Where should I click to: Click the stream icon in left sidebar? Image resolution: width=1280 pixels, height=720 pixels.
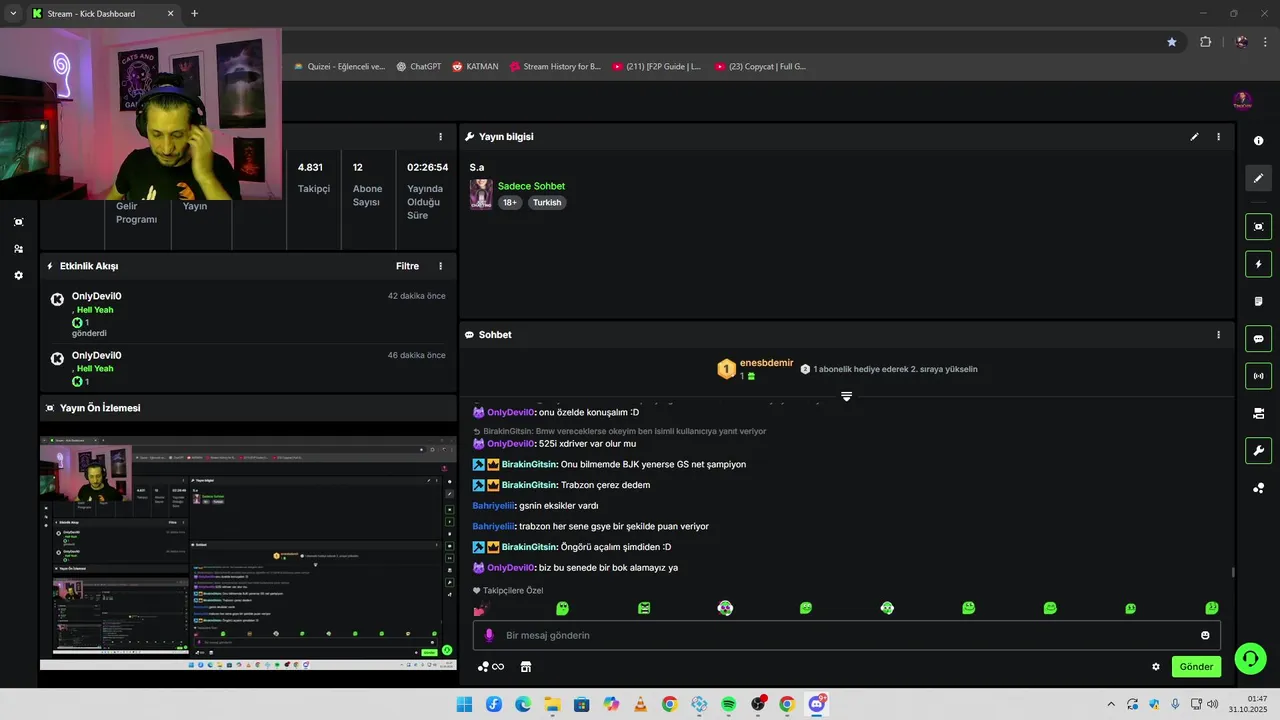tap(18, 222)
